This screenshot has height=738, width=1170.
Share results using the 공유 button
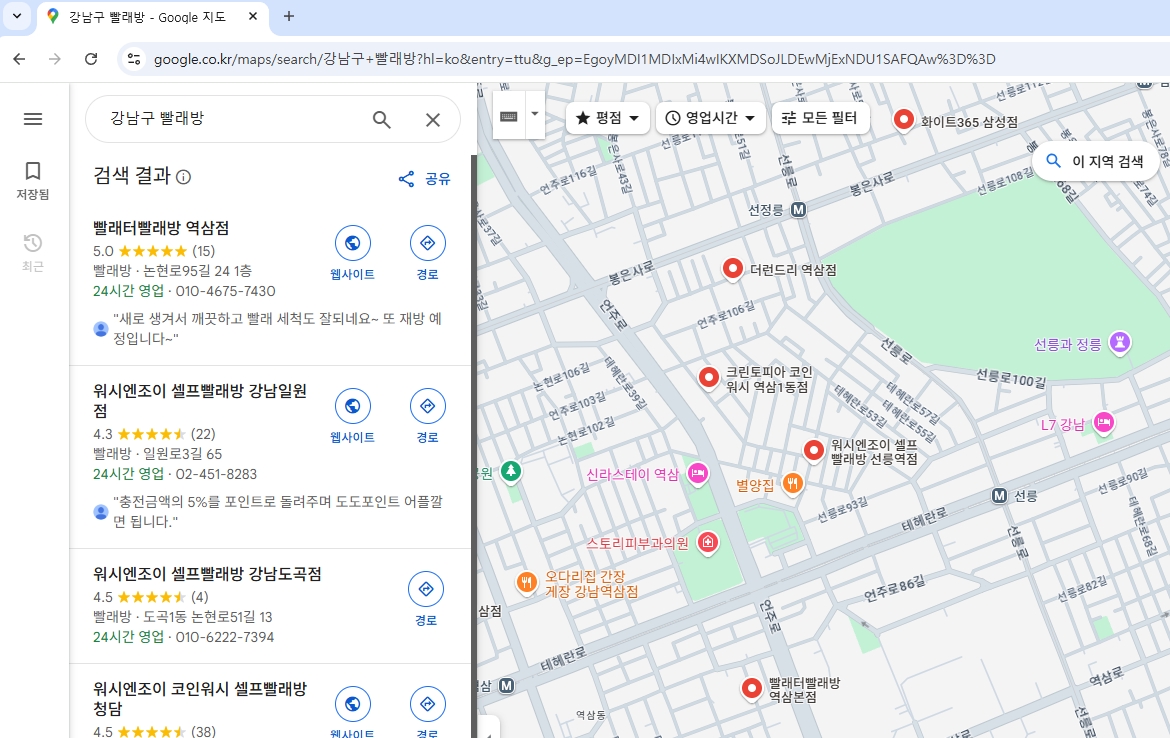(425, 179)
